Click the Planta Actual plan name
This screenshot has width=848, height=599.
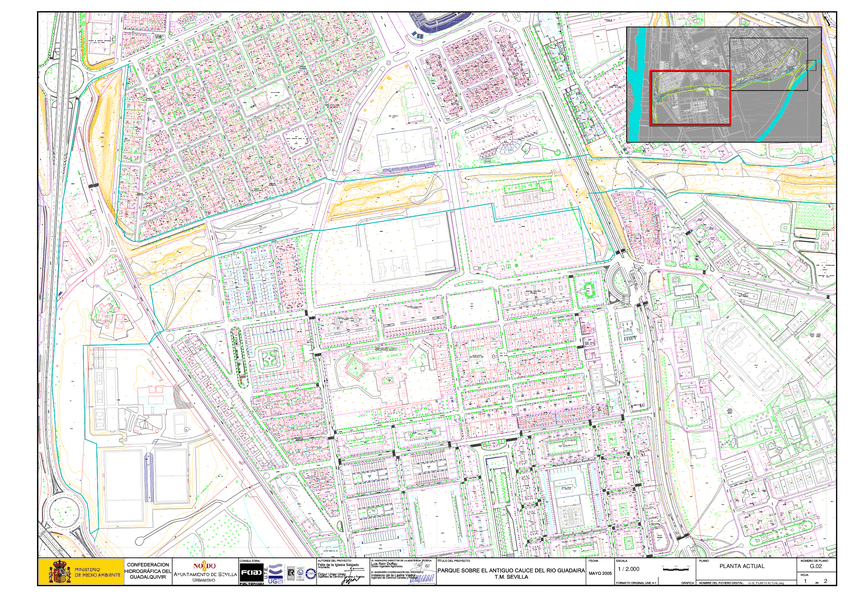click(741, 566)
